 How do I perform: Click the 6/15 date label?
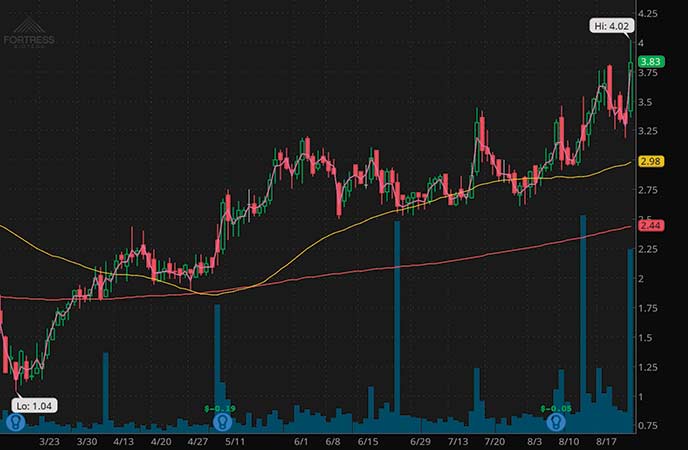coord(368,441)
